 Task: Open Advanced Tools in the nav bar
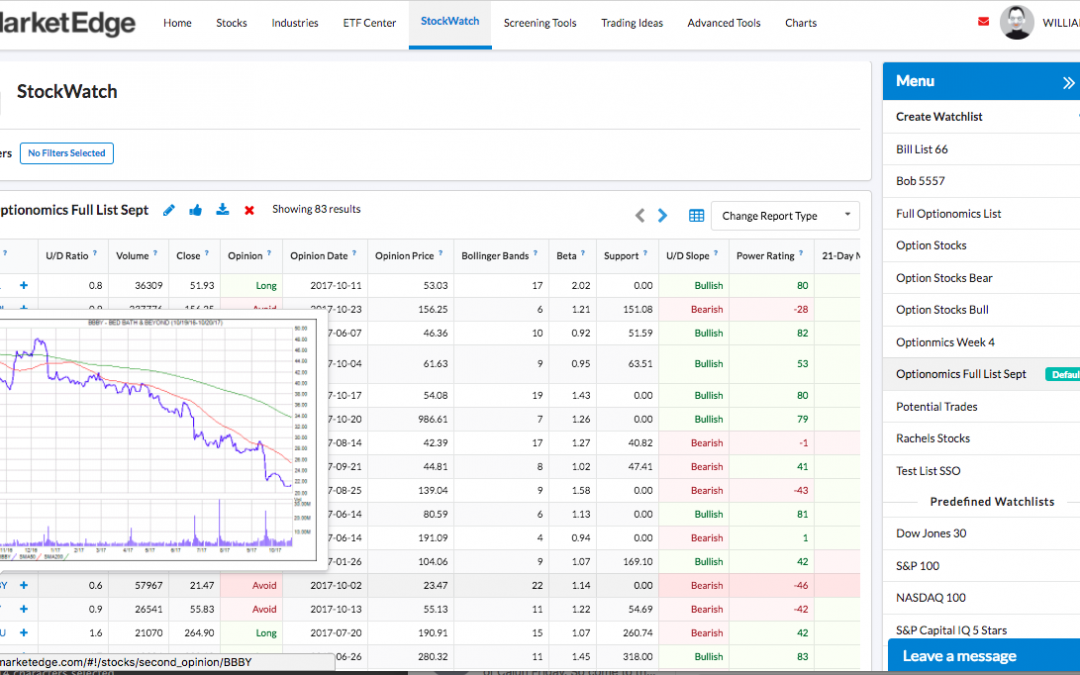click(724, 23)
